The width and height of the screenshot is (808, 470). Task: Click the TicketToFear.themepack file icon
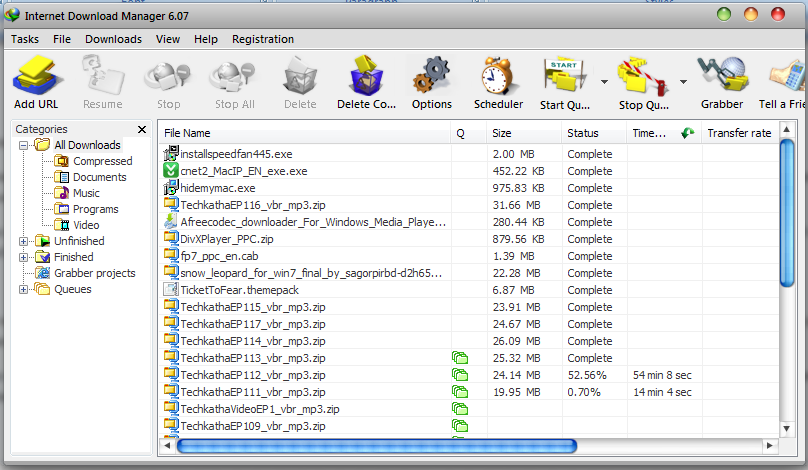(171, 290)
